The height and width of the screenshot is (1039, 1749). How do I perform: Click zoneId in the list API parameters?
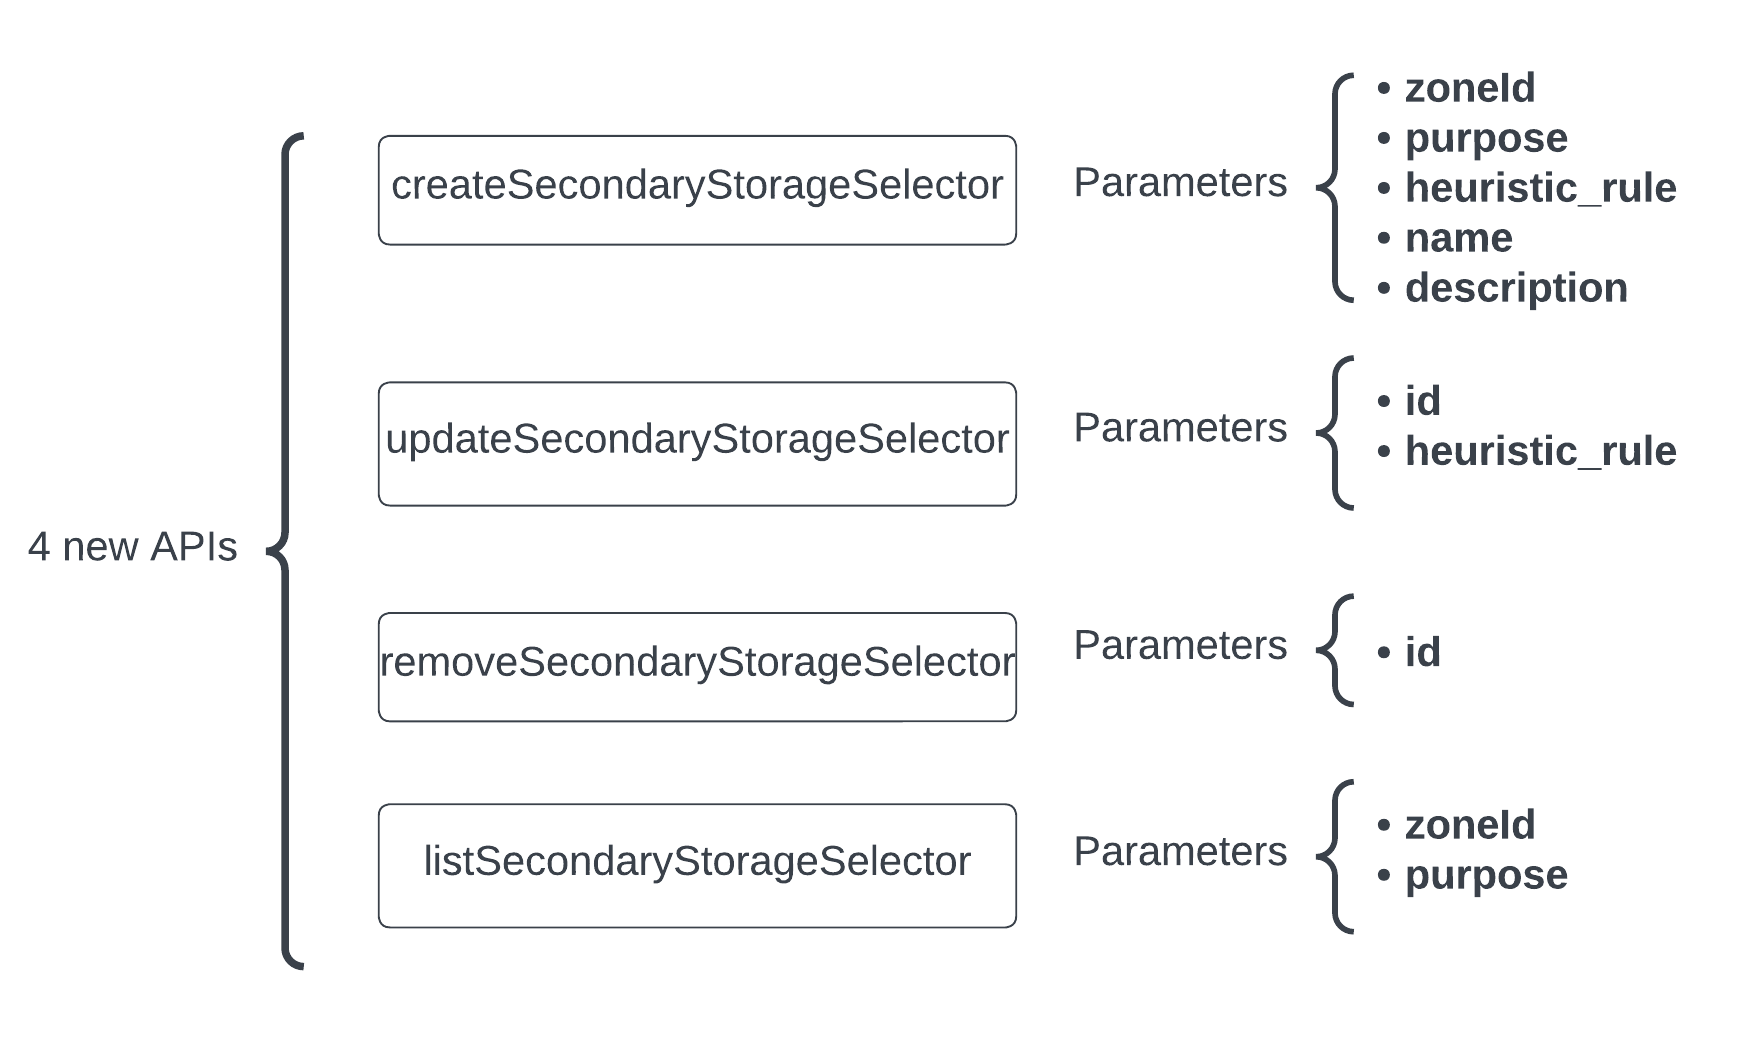[x=1469, y=825]
